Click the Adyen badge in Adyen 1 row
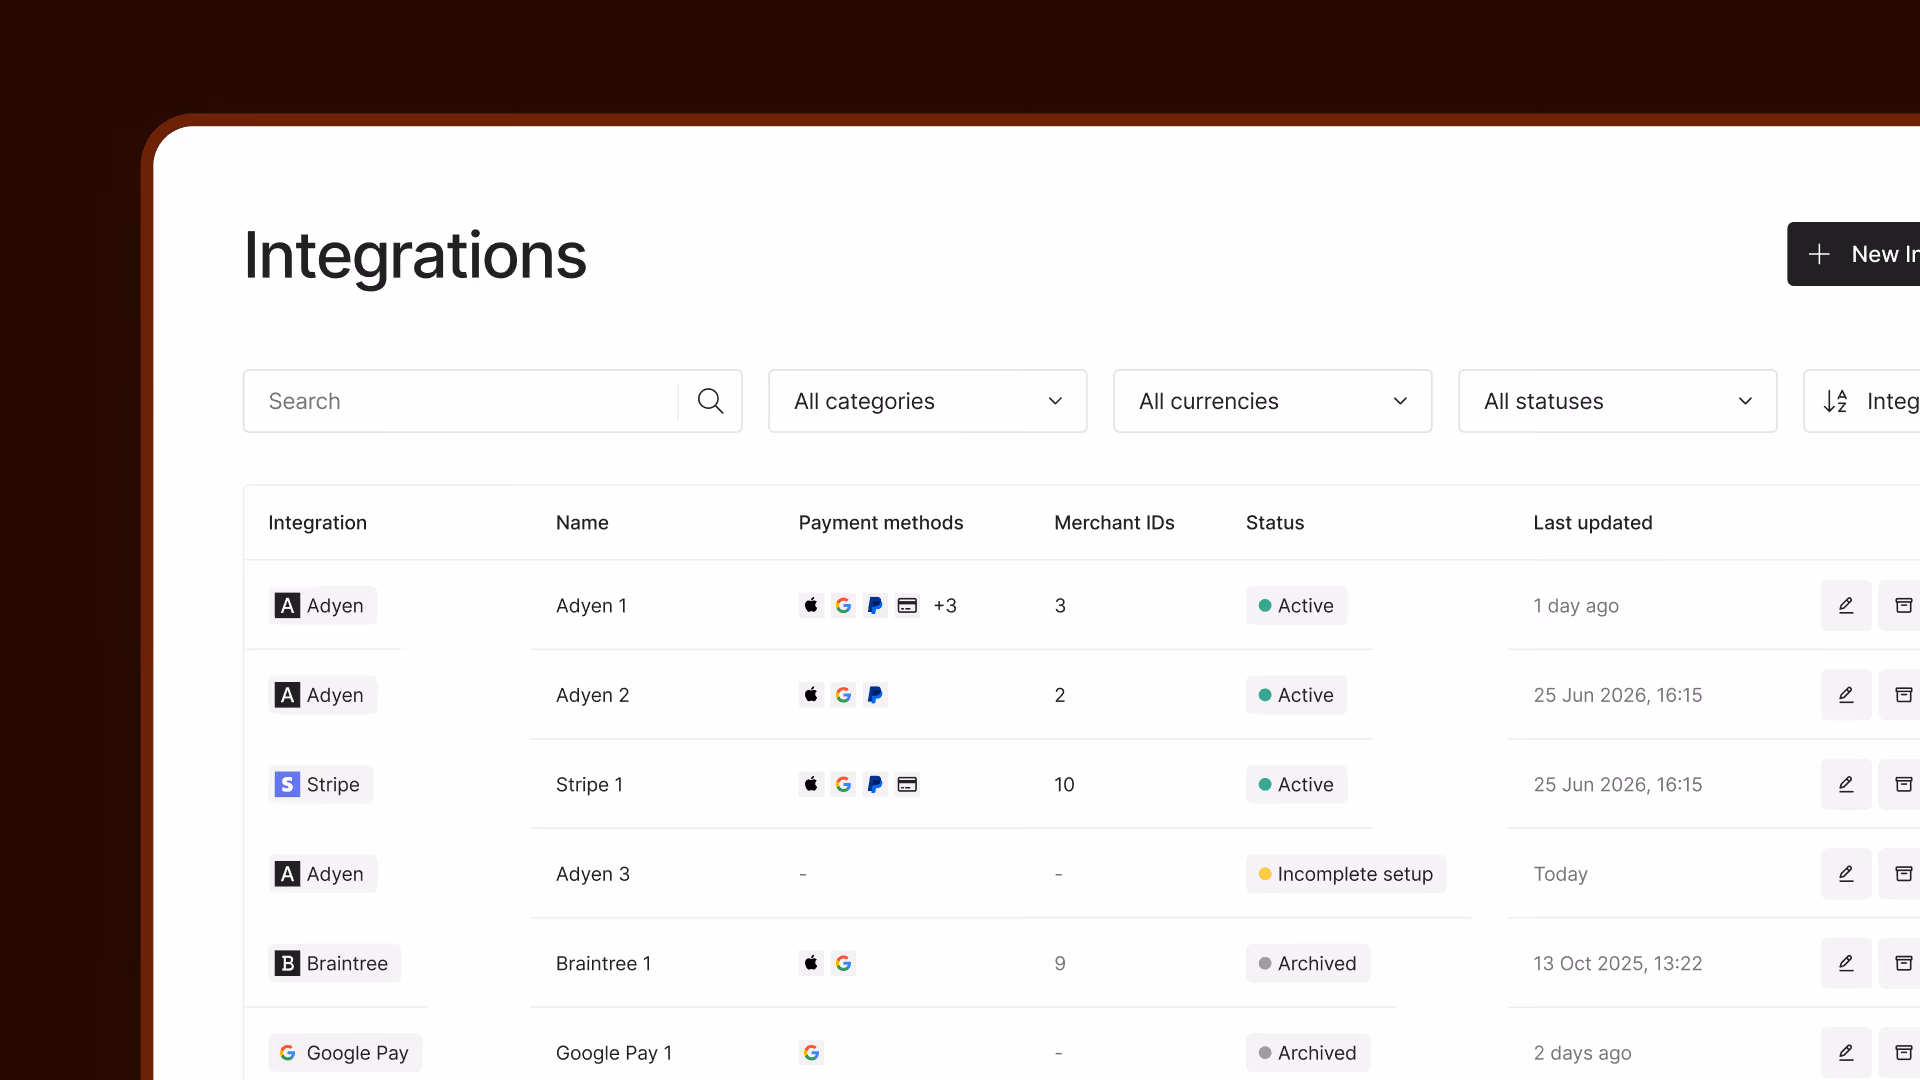 (322, 605)
